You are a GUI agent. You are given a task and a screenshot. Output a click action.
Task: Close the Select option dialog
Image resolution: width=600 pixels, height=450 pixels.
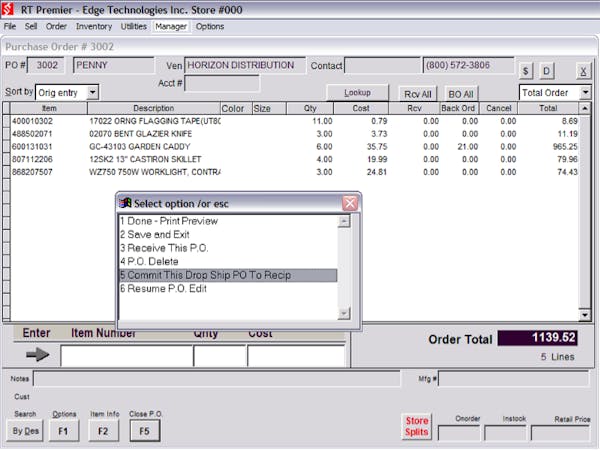pyautogui.click(x=350, y=203)
